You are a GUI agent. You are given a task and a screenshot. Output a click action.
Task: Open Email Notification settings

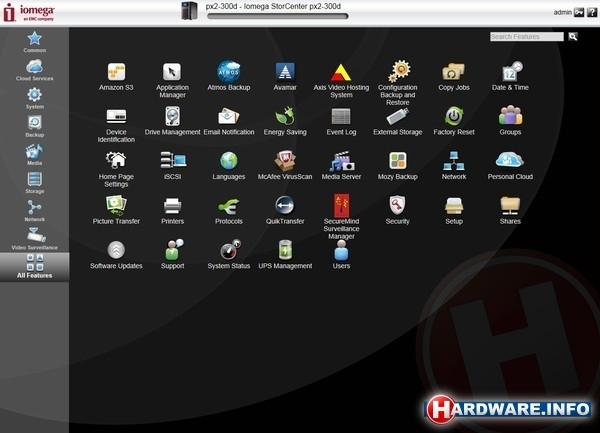tap(228, 121)
